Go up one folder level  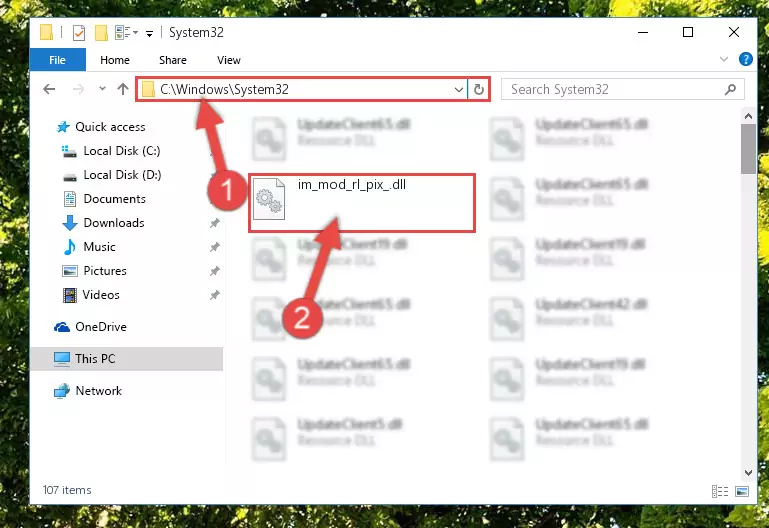click(123, 89)
